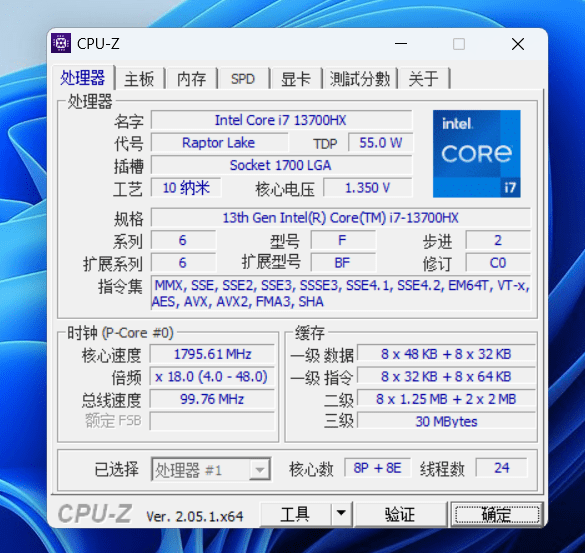Image resolution: width=585 pixels, height=553 pixels.
Task: Select the 处理器 tab
Action: (83, 78)
